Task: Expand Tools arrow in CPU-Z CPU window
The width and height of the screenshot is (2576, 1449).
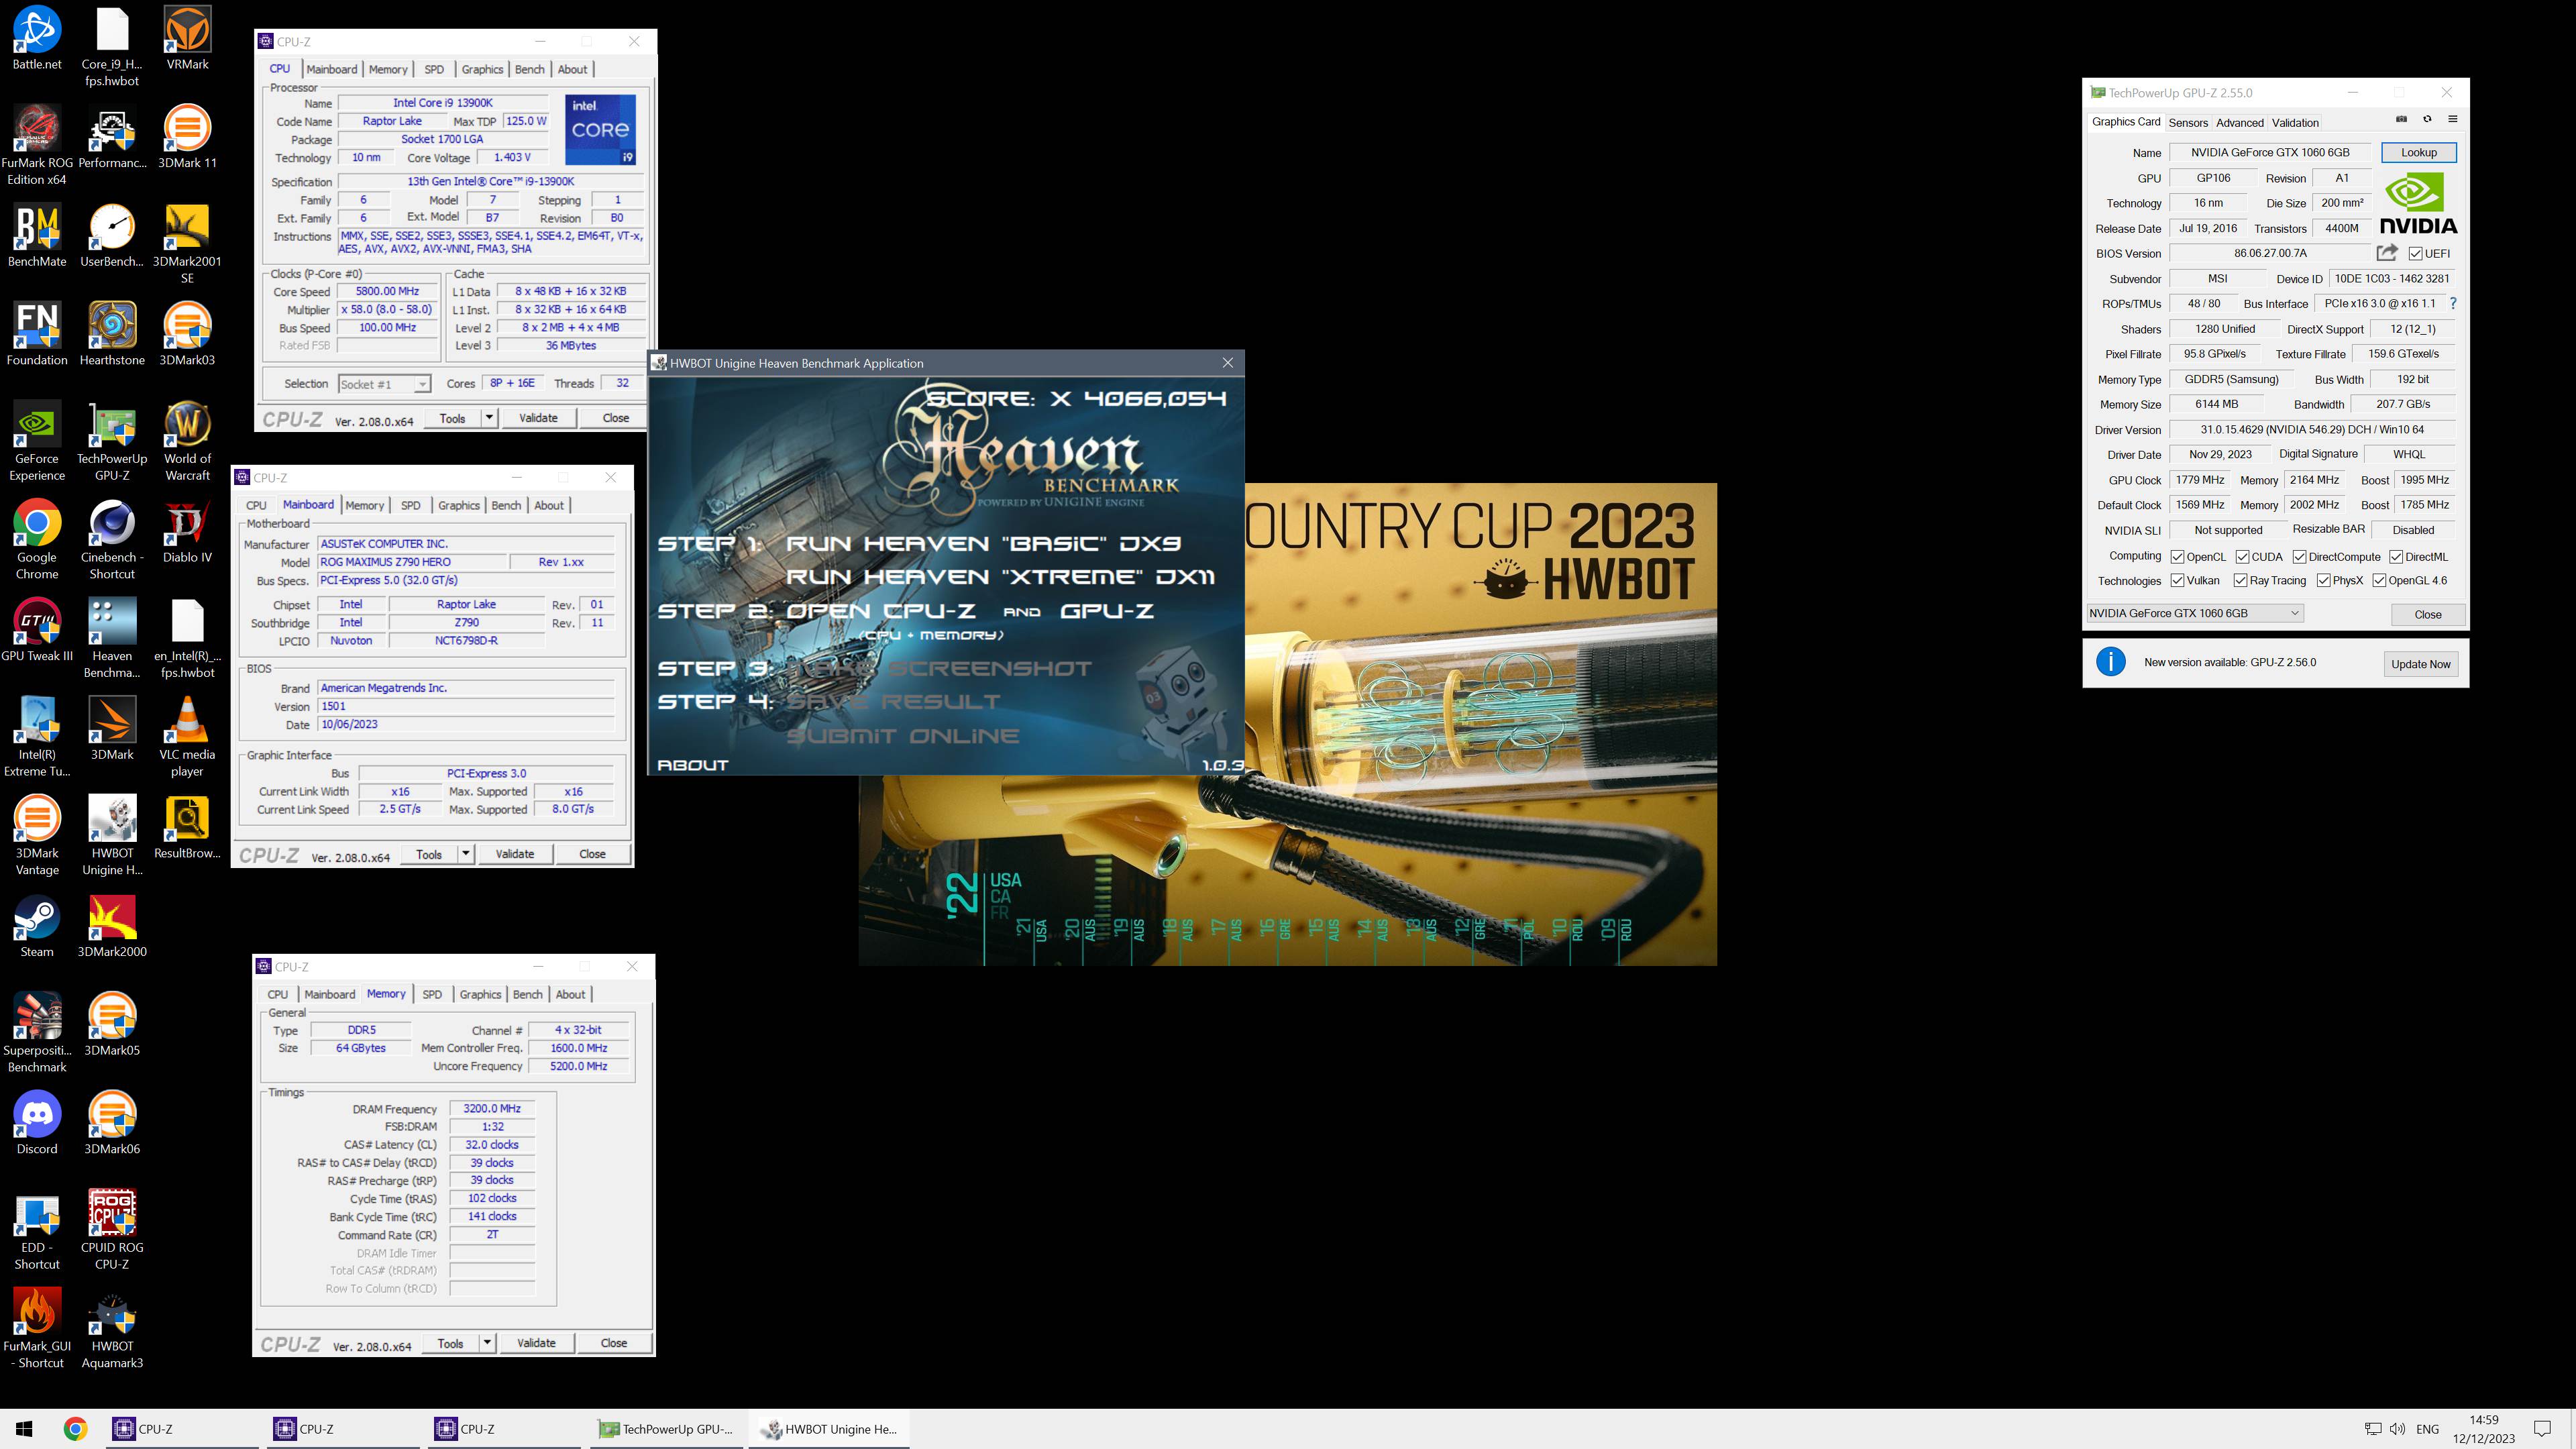Action: (x=489, y=418)
